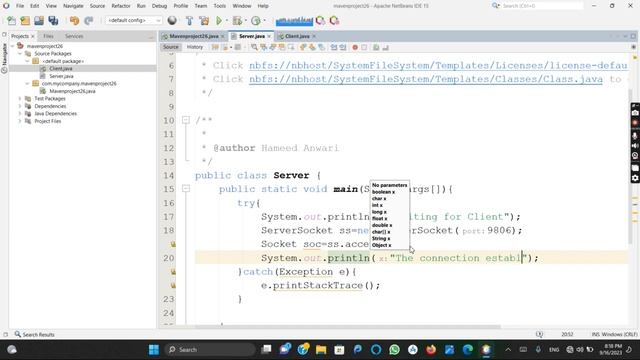This screenshot has width=640, height=360.
Task: Collapse the Javadoc comment fold at line 10
Action: 186,120
